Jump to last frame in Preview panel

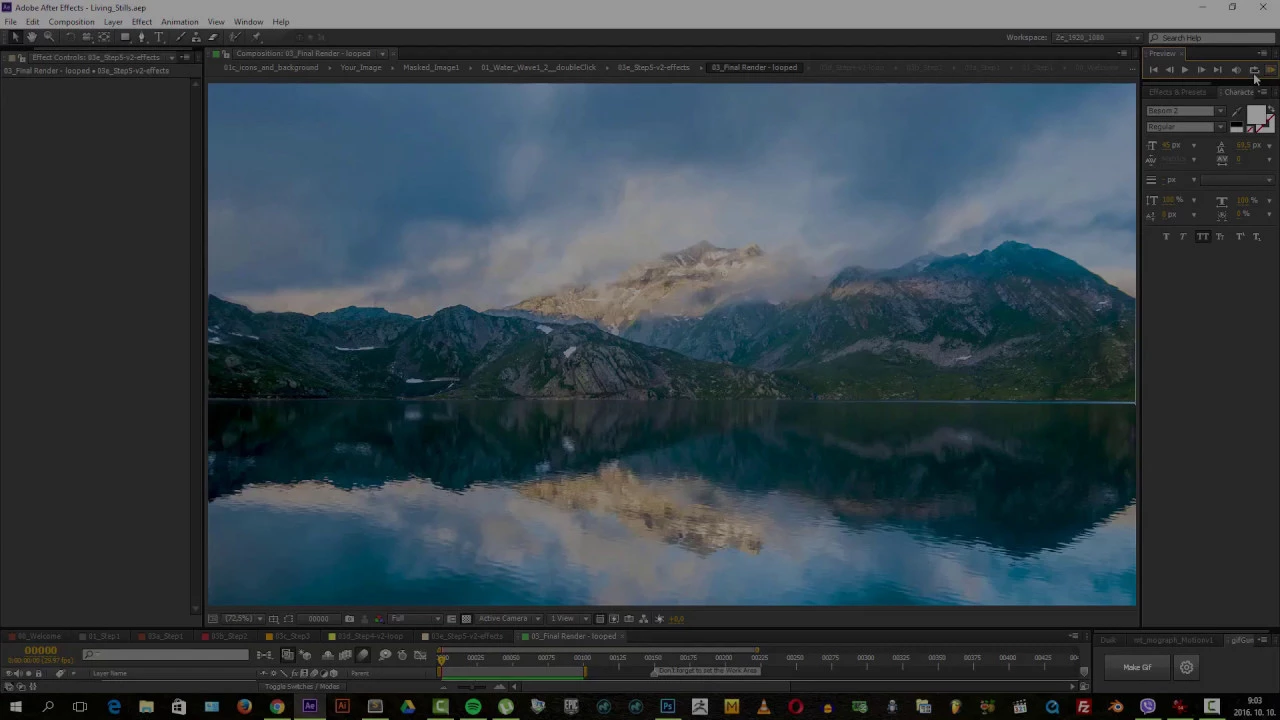[1218, 70]
